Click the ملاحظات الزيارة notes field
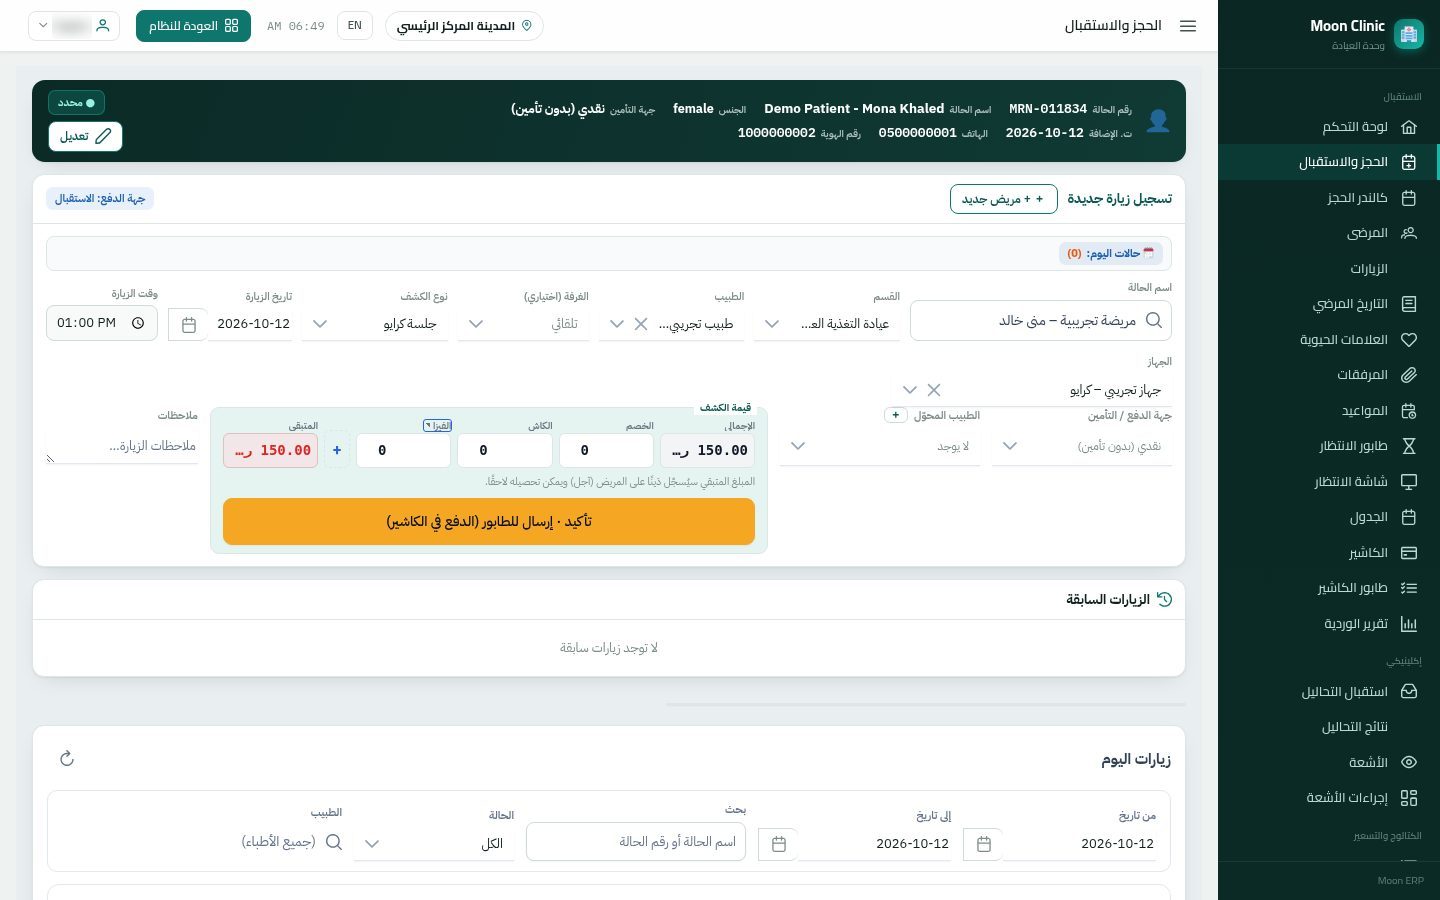Viewport: 1440px width, 900px height. point(122,446)
